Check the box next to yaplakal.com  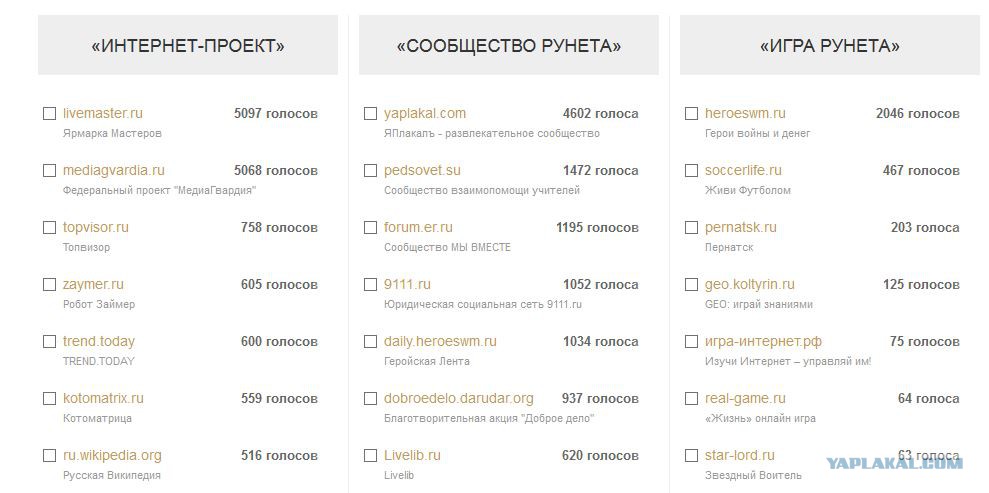click(x=370, y=113)
